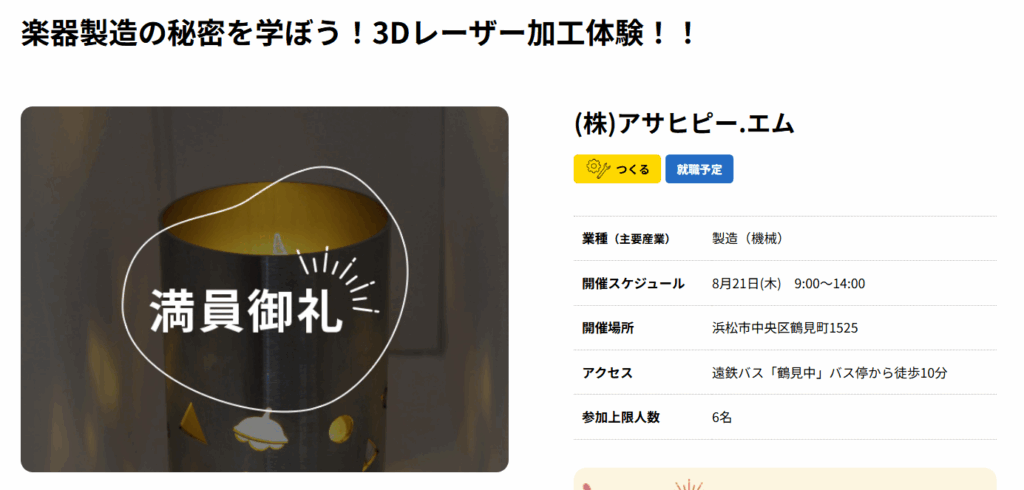Click the 開催スケジュール row label
Image resolution: width=1024 pixels, height=490 pixels.
(x=633, y=284)
